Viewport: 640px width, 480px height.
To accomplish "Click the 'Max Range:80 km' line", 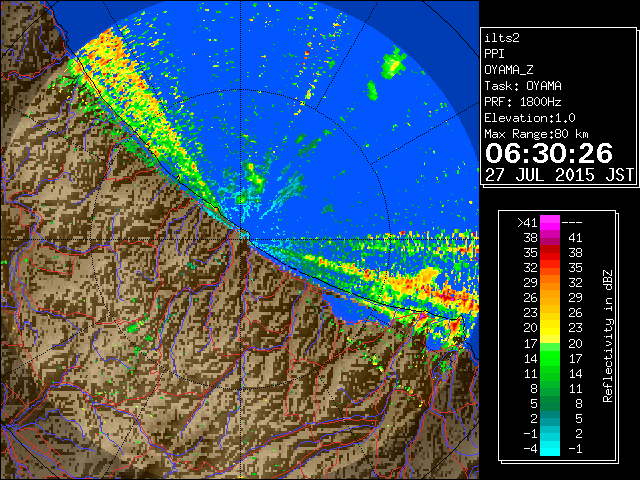I will (x=537, y=134).
